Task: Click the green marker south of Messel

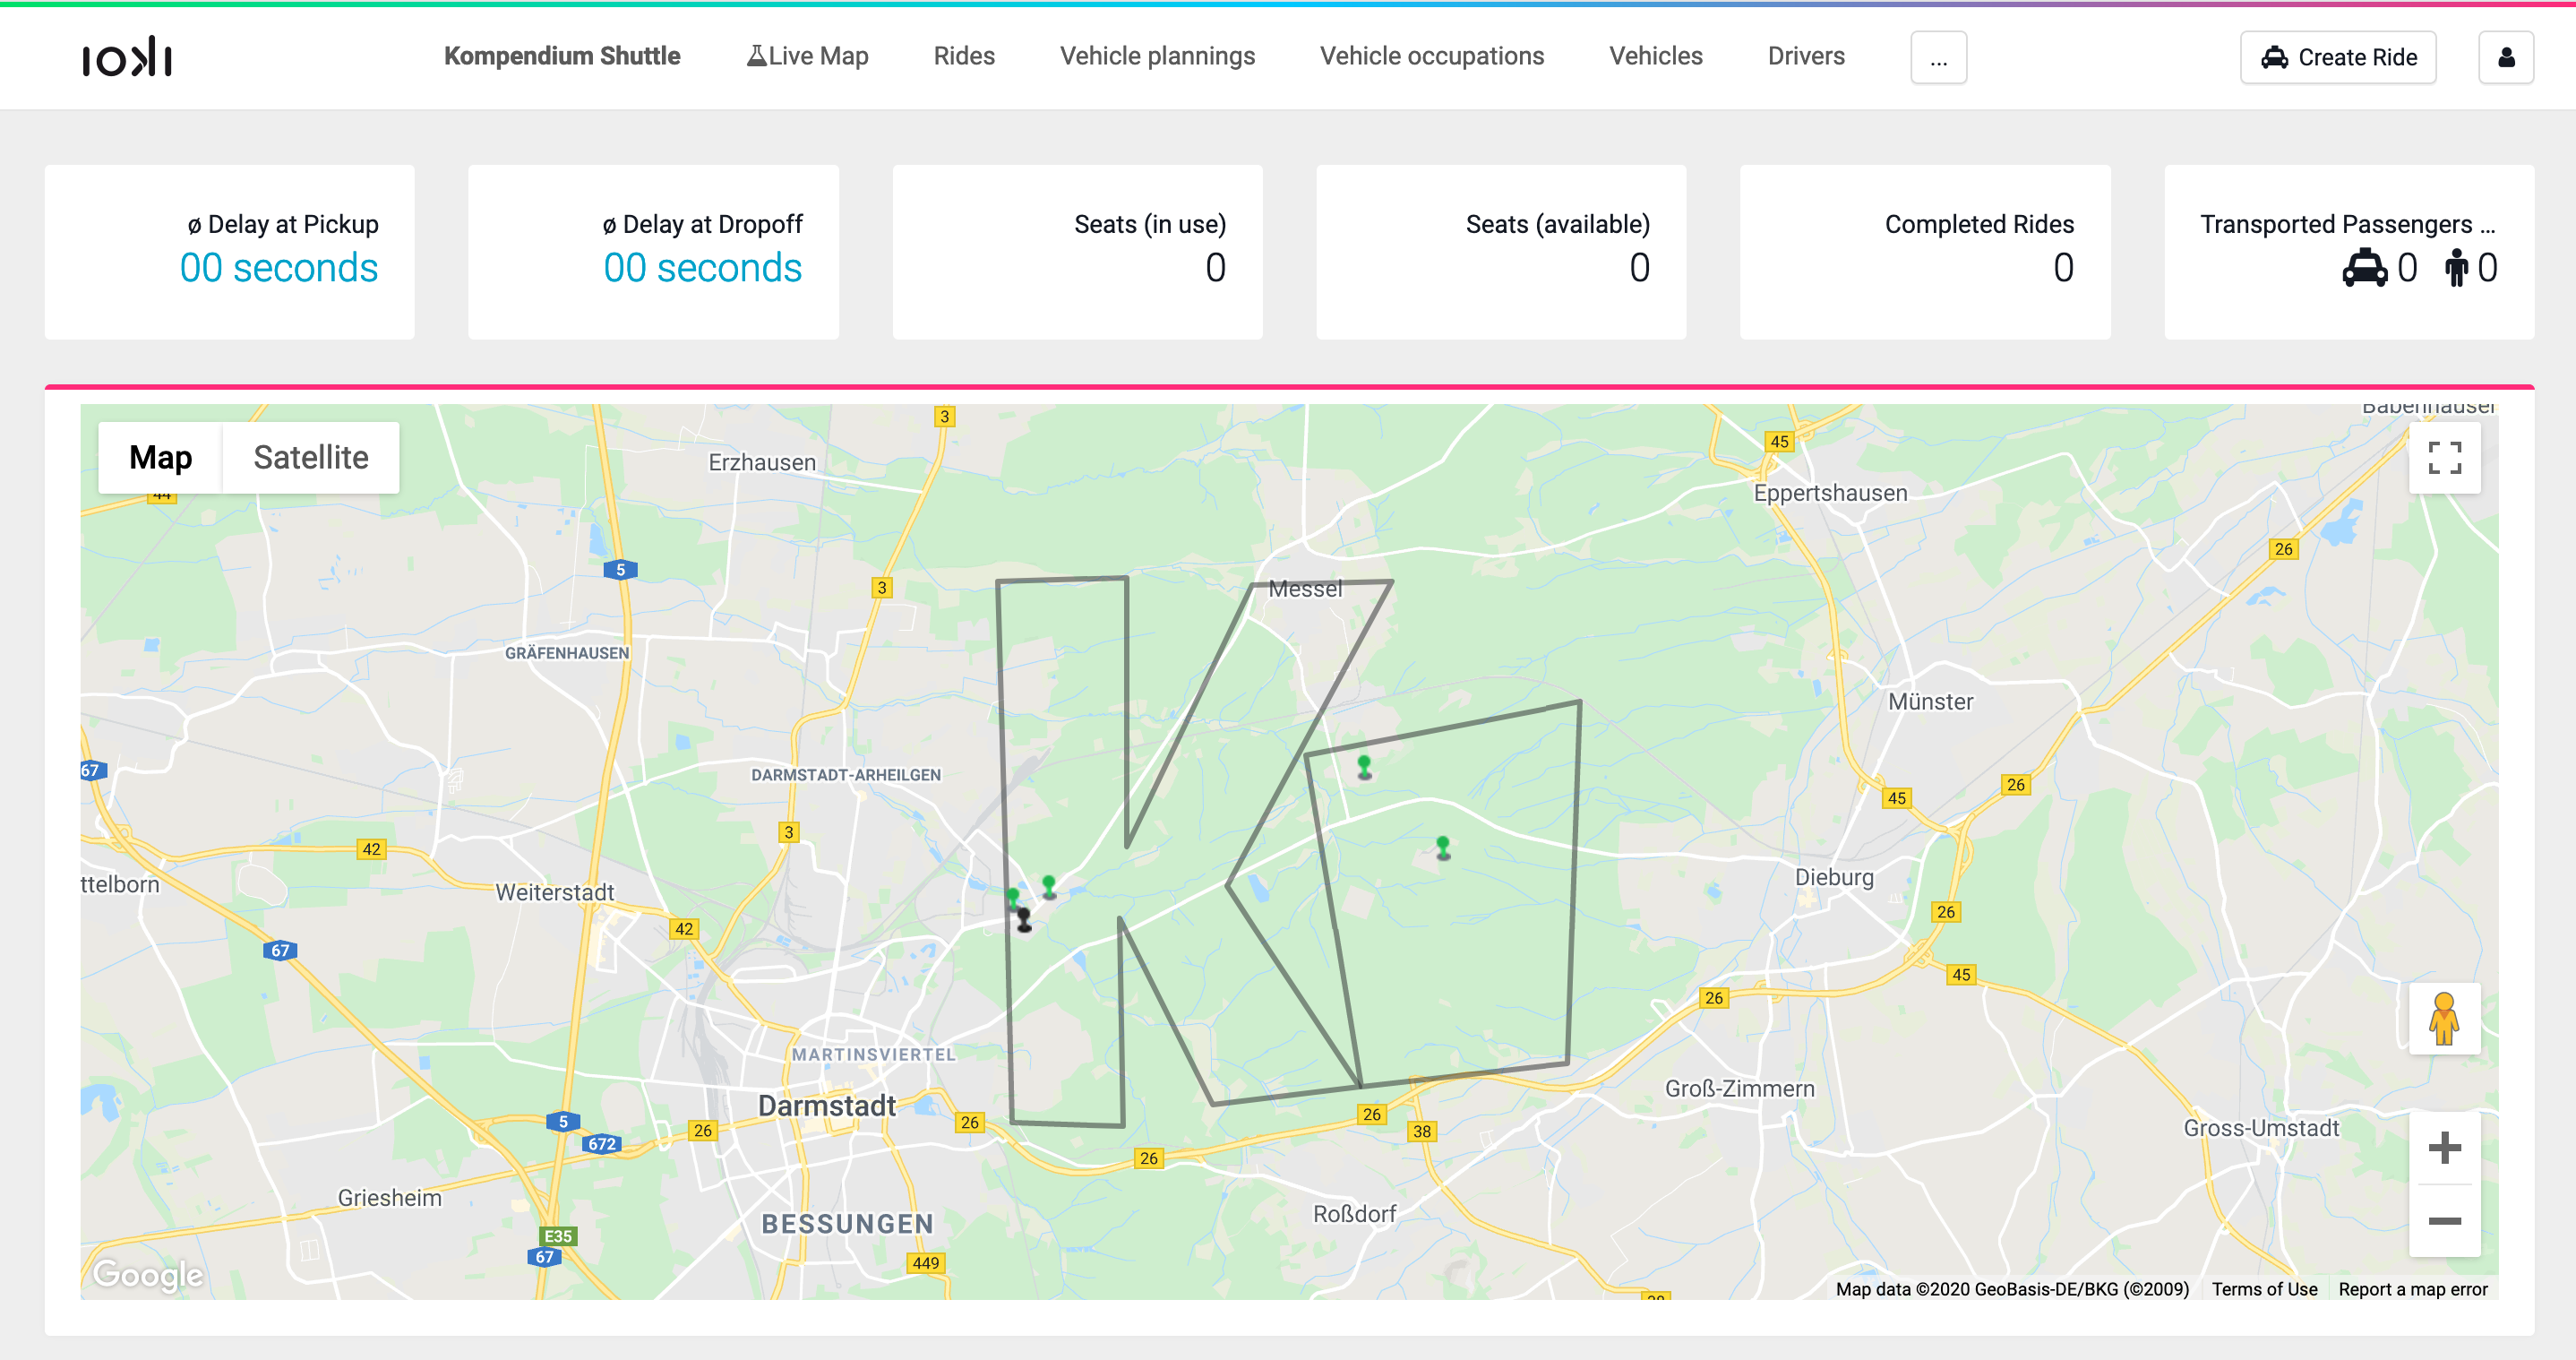Action: click(x=1364, y=767)
